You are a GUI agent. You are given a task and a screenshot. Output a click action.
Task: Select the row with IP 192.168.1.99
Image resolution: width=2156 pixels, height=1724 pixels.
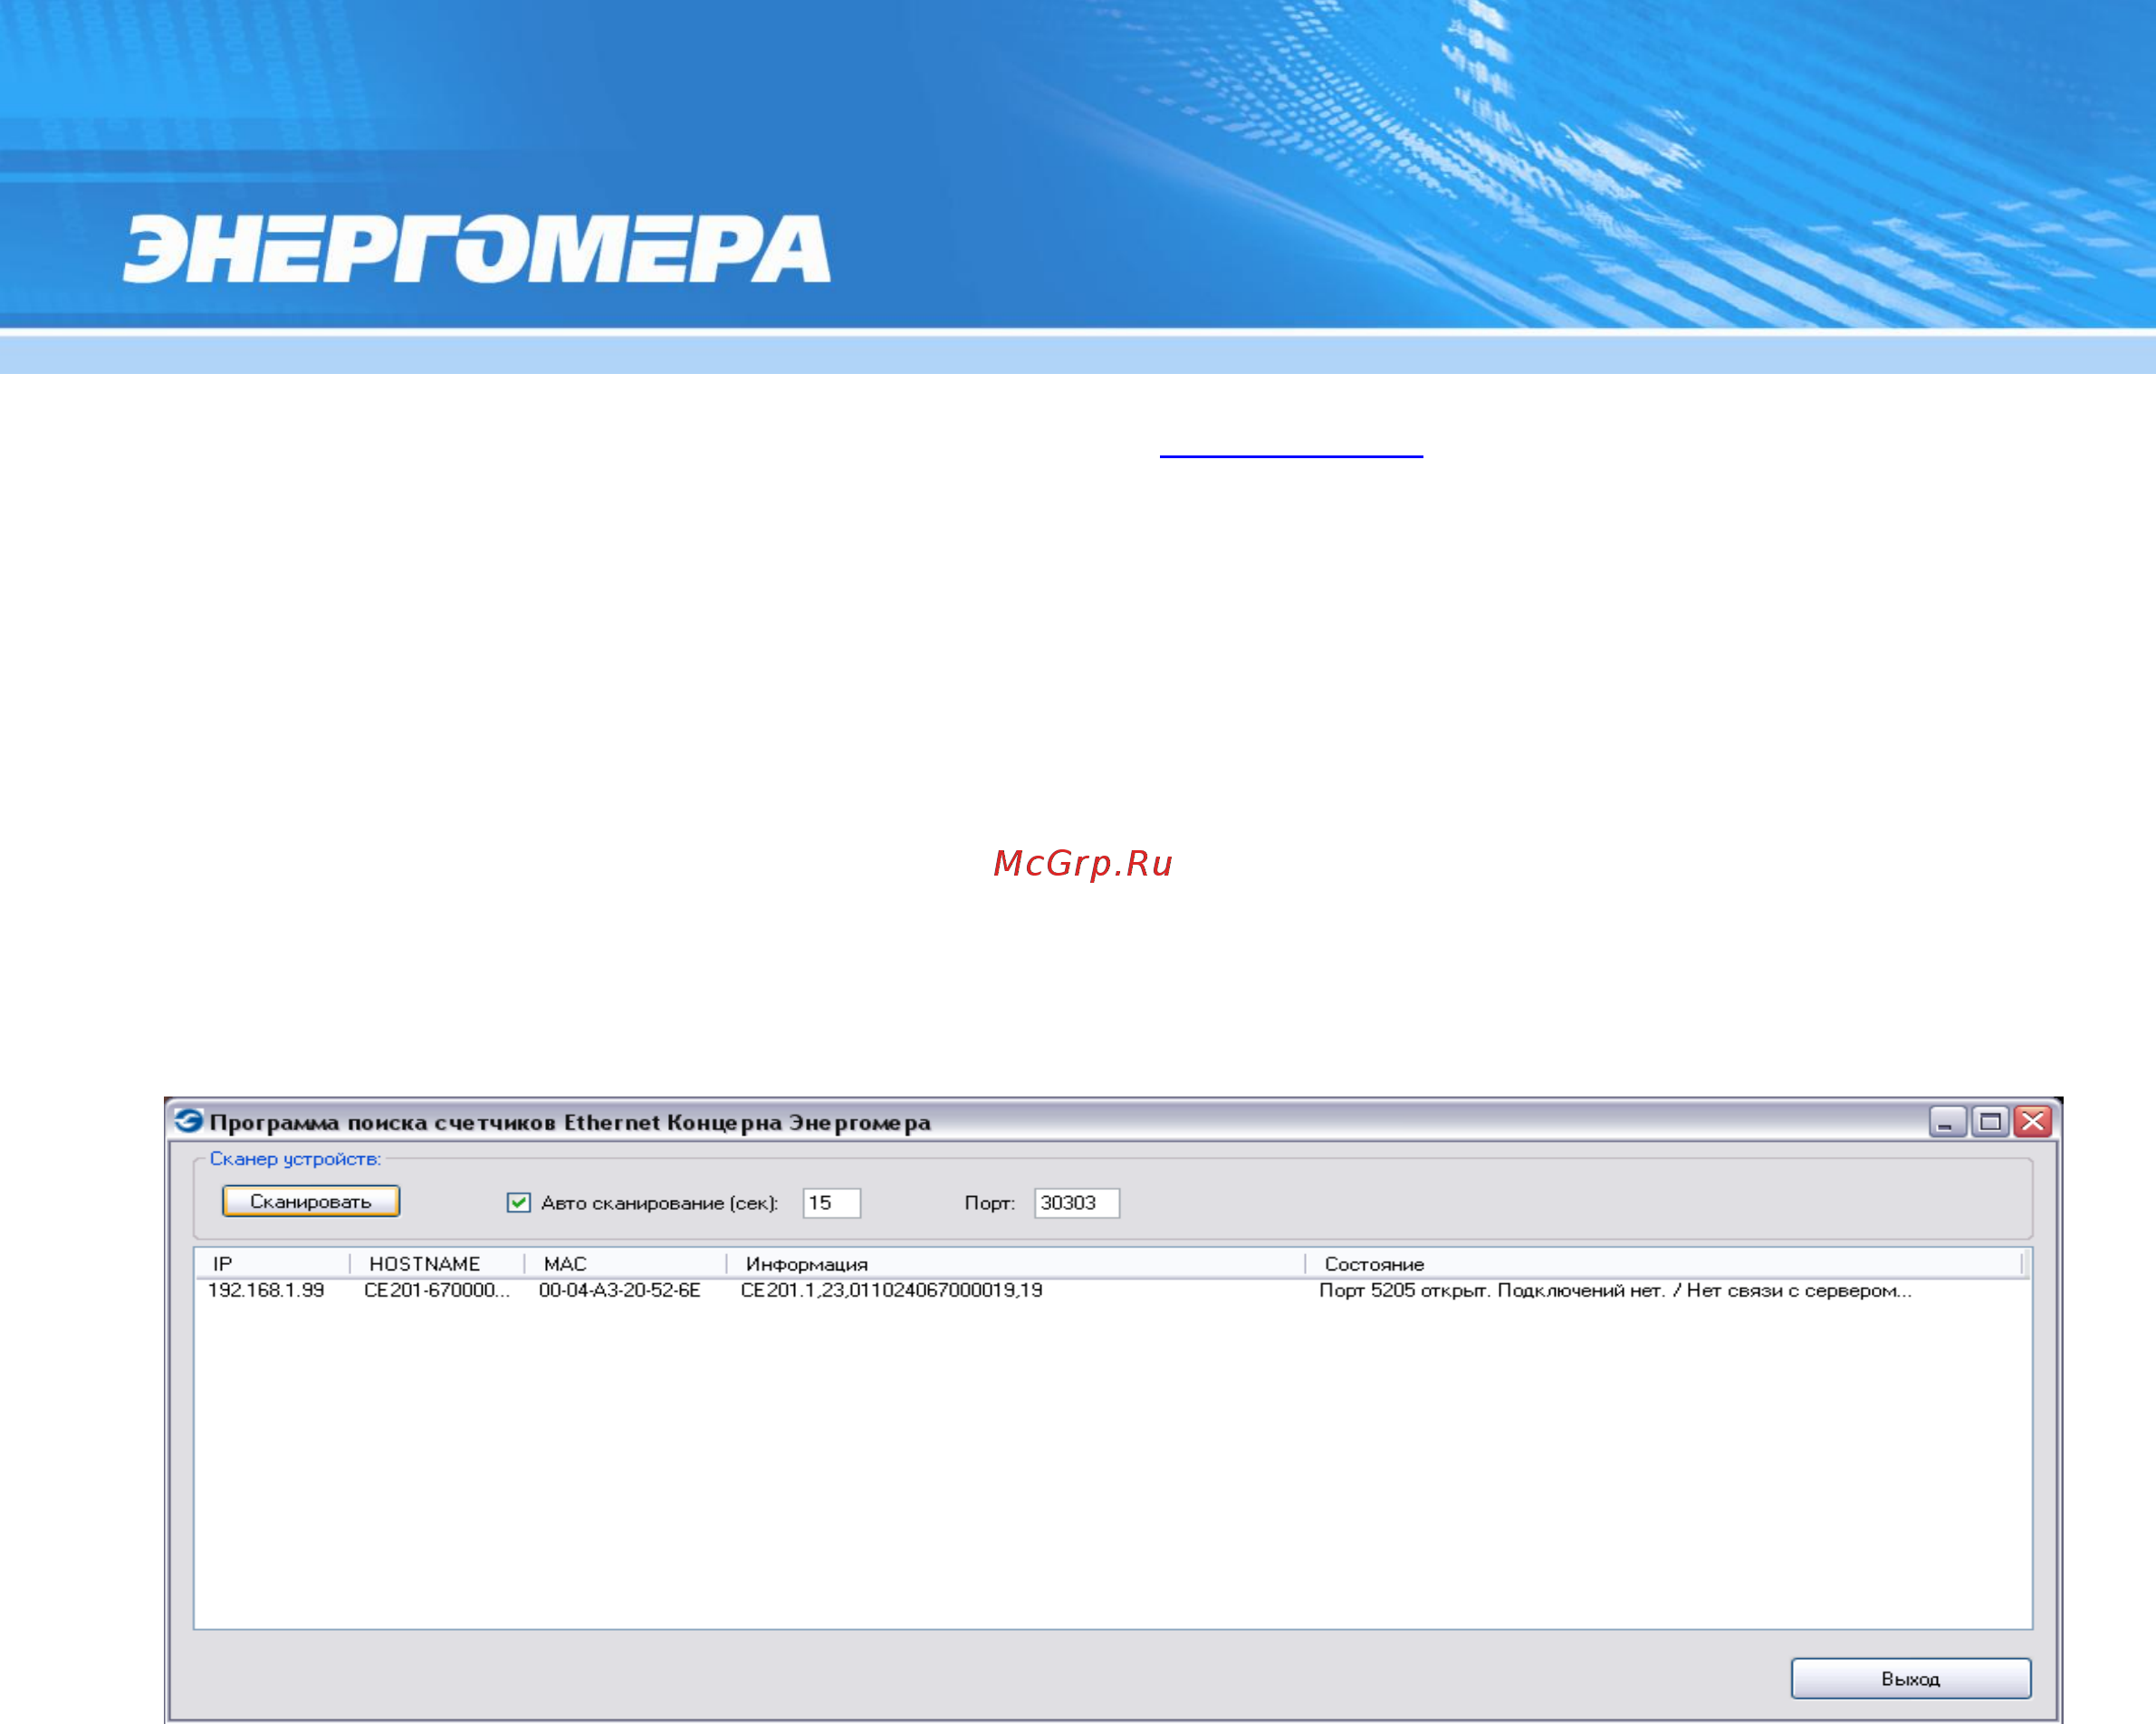1112,1290
